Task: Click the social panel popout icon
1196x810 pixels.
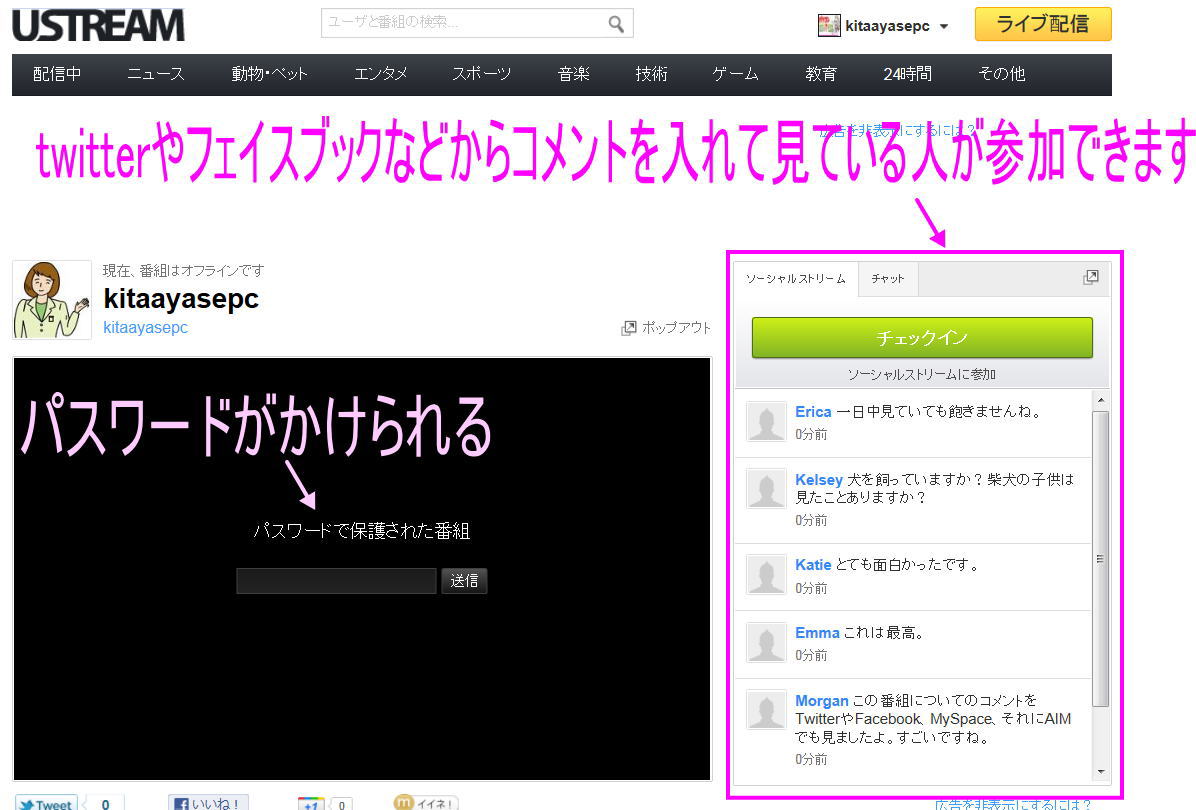Action: point(1091,278)
